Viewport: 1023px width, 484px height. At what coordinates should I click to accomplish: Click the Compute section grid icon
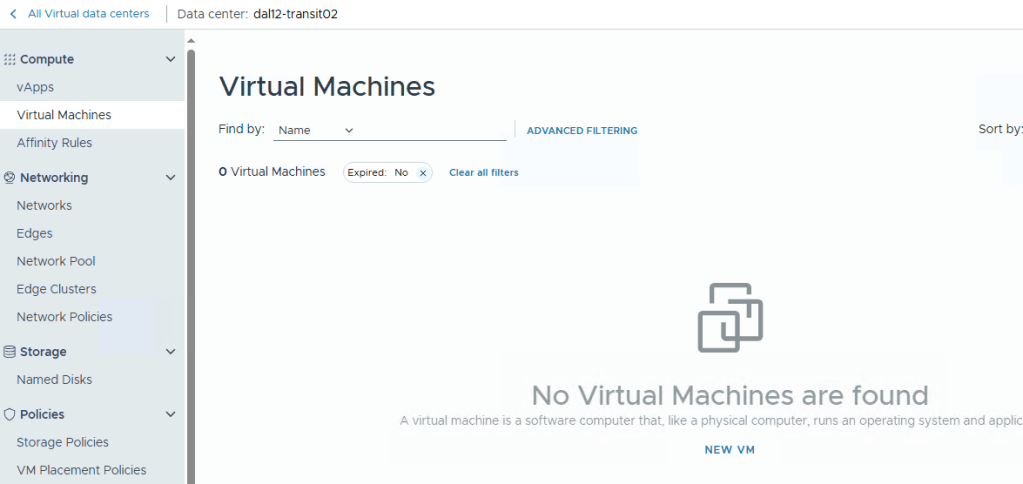pos(10,60)
